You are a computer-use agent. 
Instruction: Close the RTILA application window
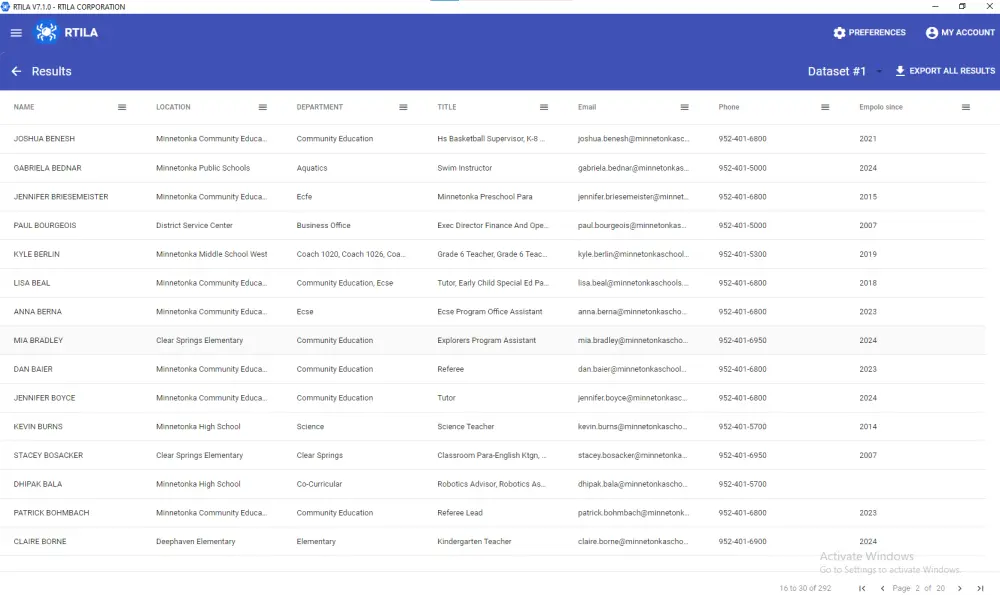tap(989, 6)
